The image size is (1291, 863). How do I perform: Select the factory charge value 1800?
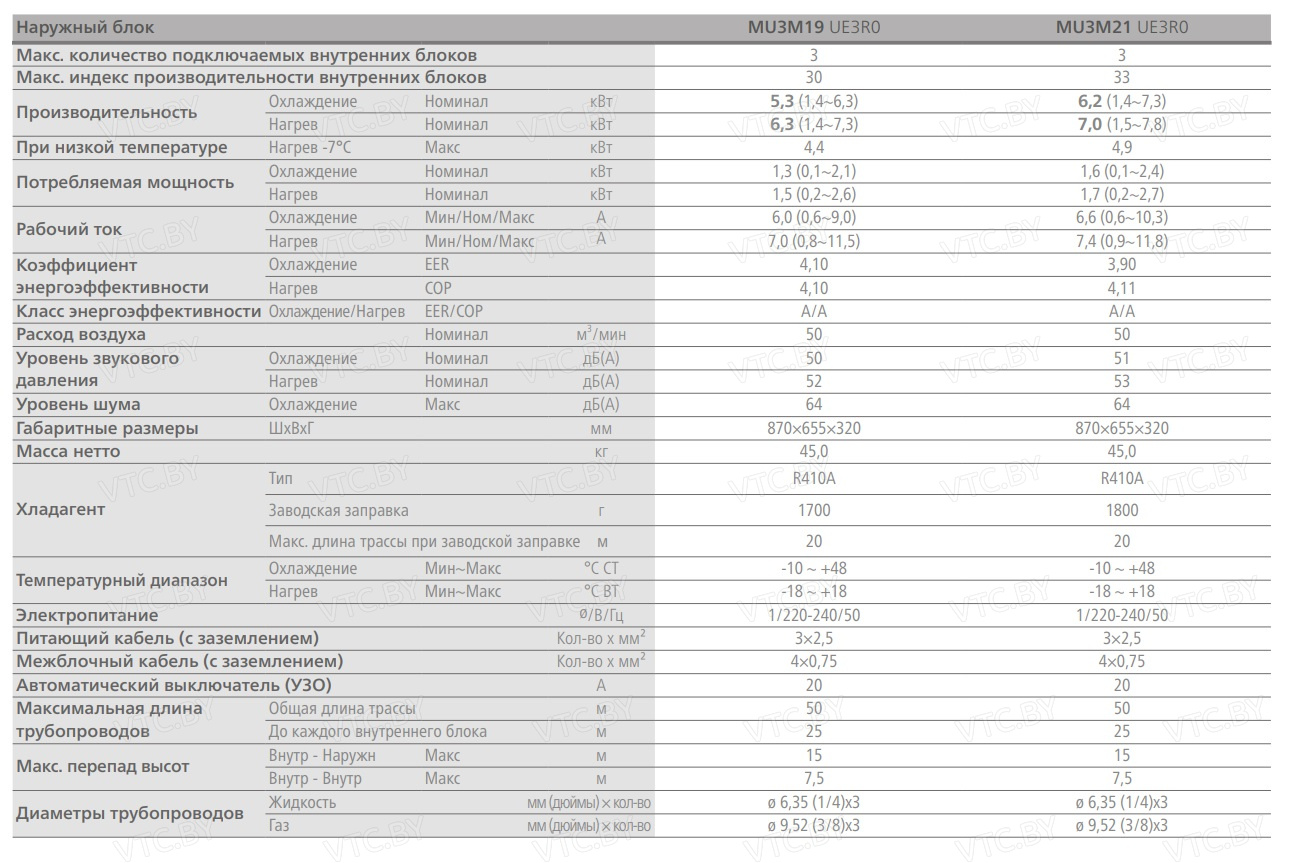pos(1121,510)
